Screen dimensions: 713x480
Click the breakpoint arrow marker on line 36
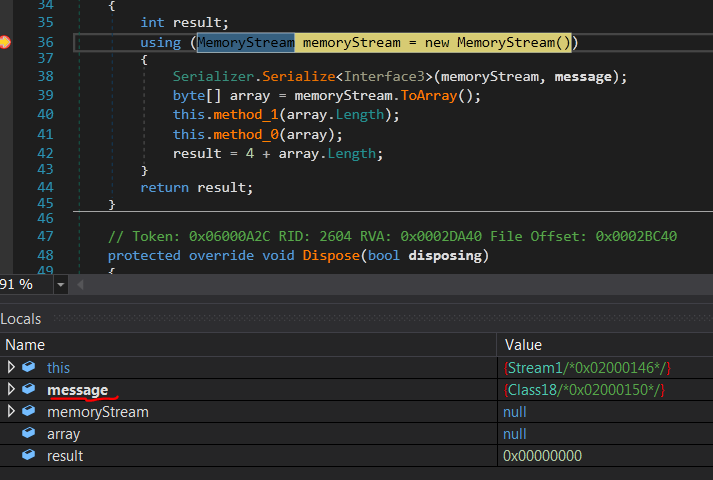[5, 42]
